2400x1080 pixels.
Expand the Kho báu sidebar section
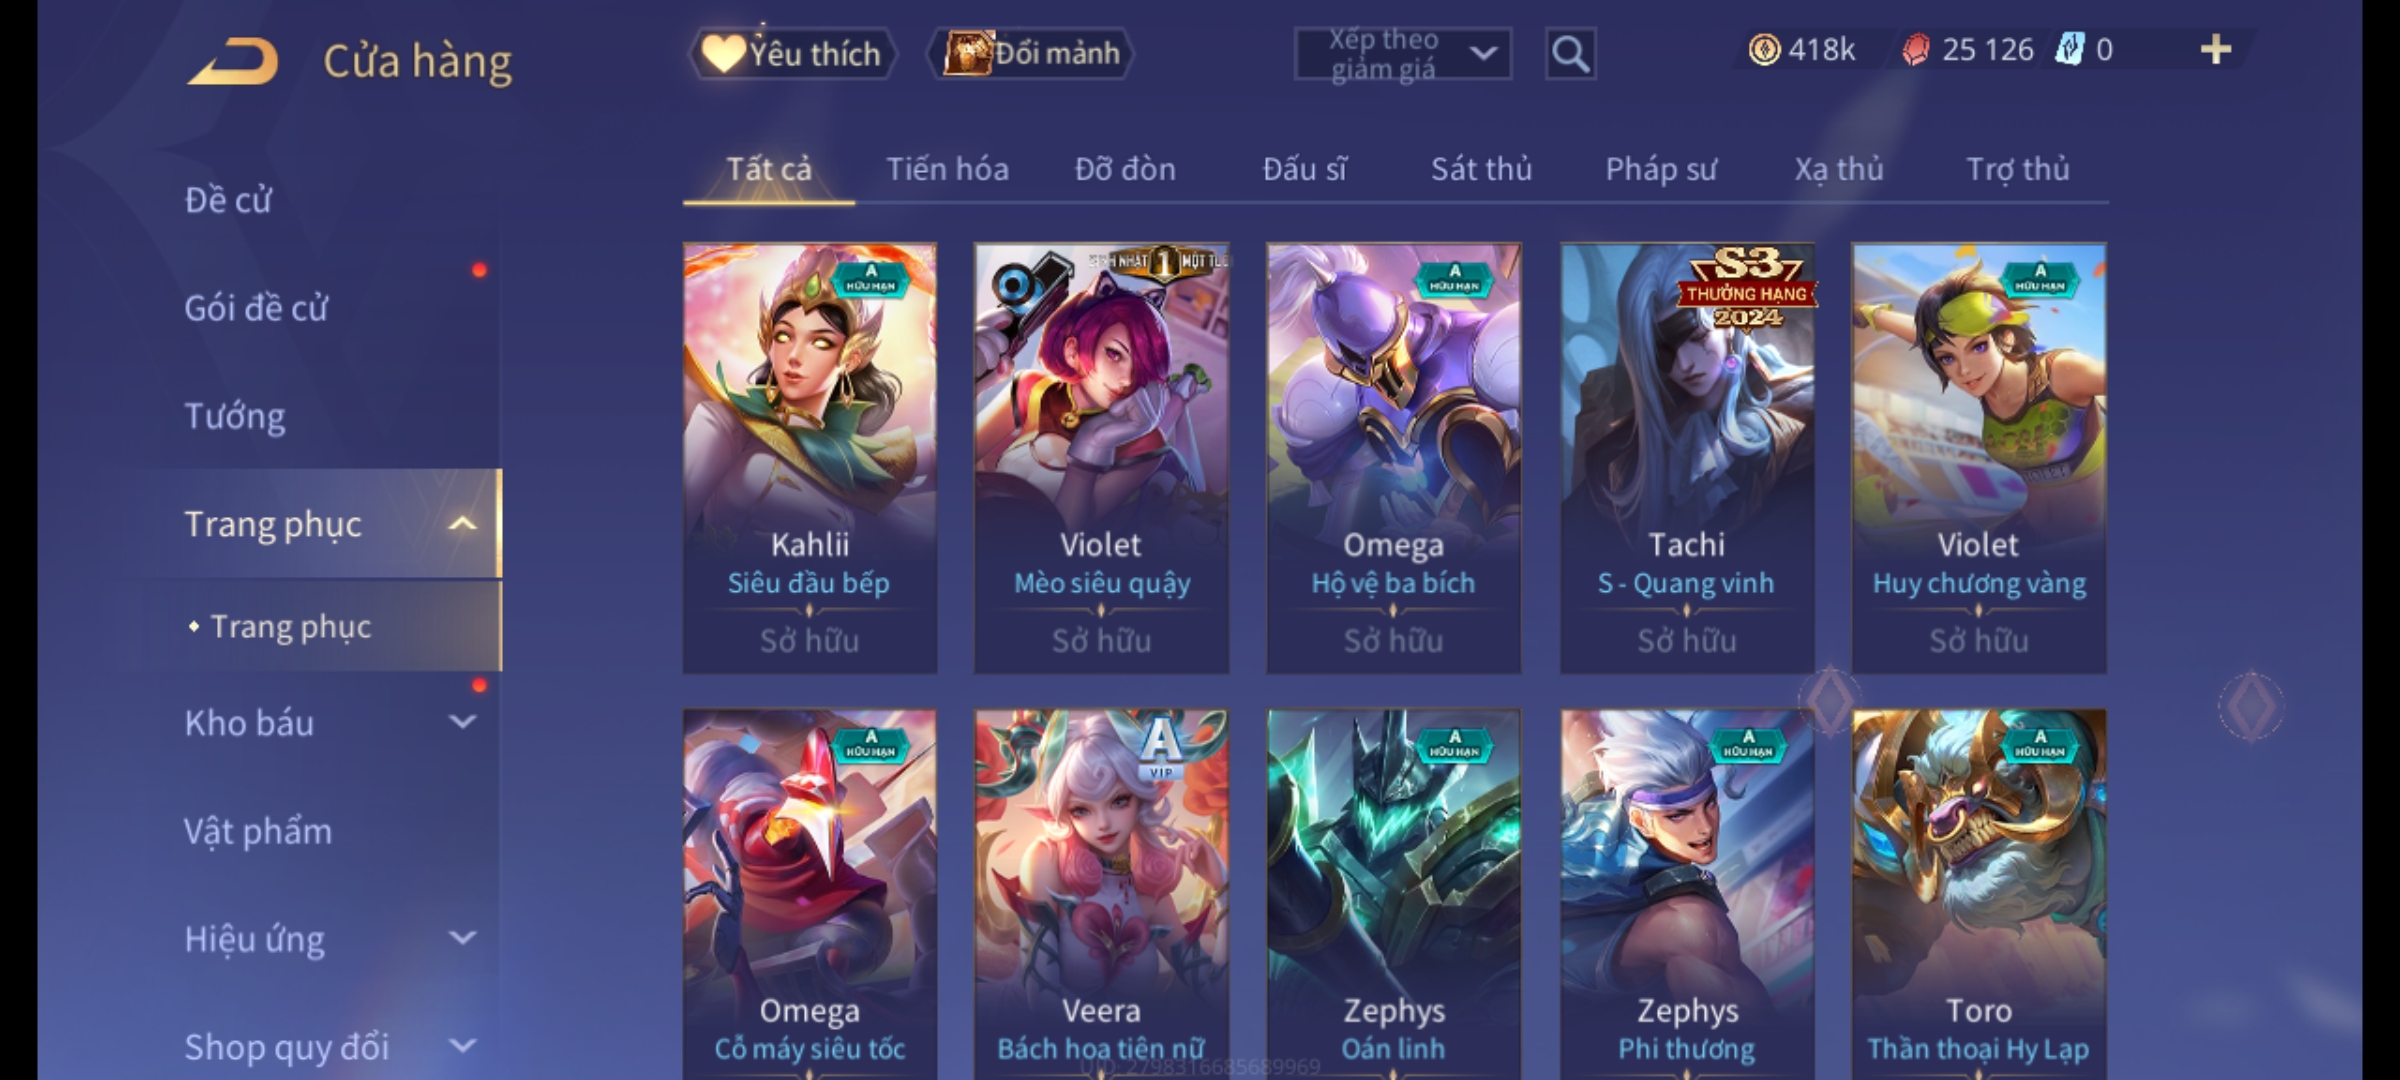462,722
